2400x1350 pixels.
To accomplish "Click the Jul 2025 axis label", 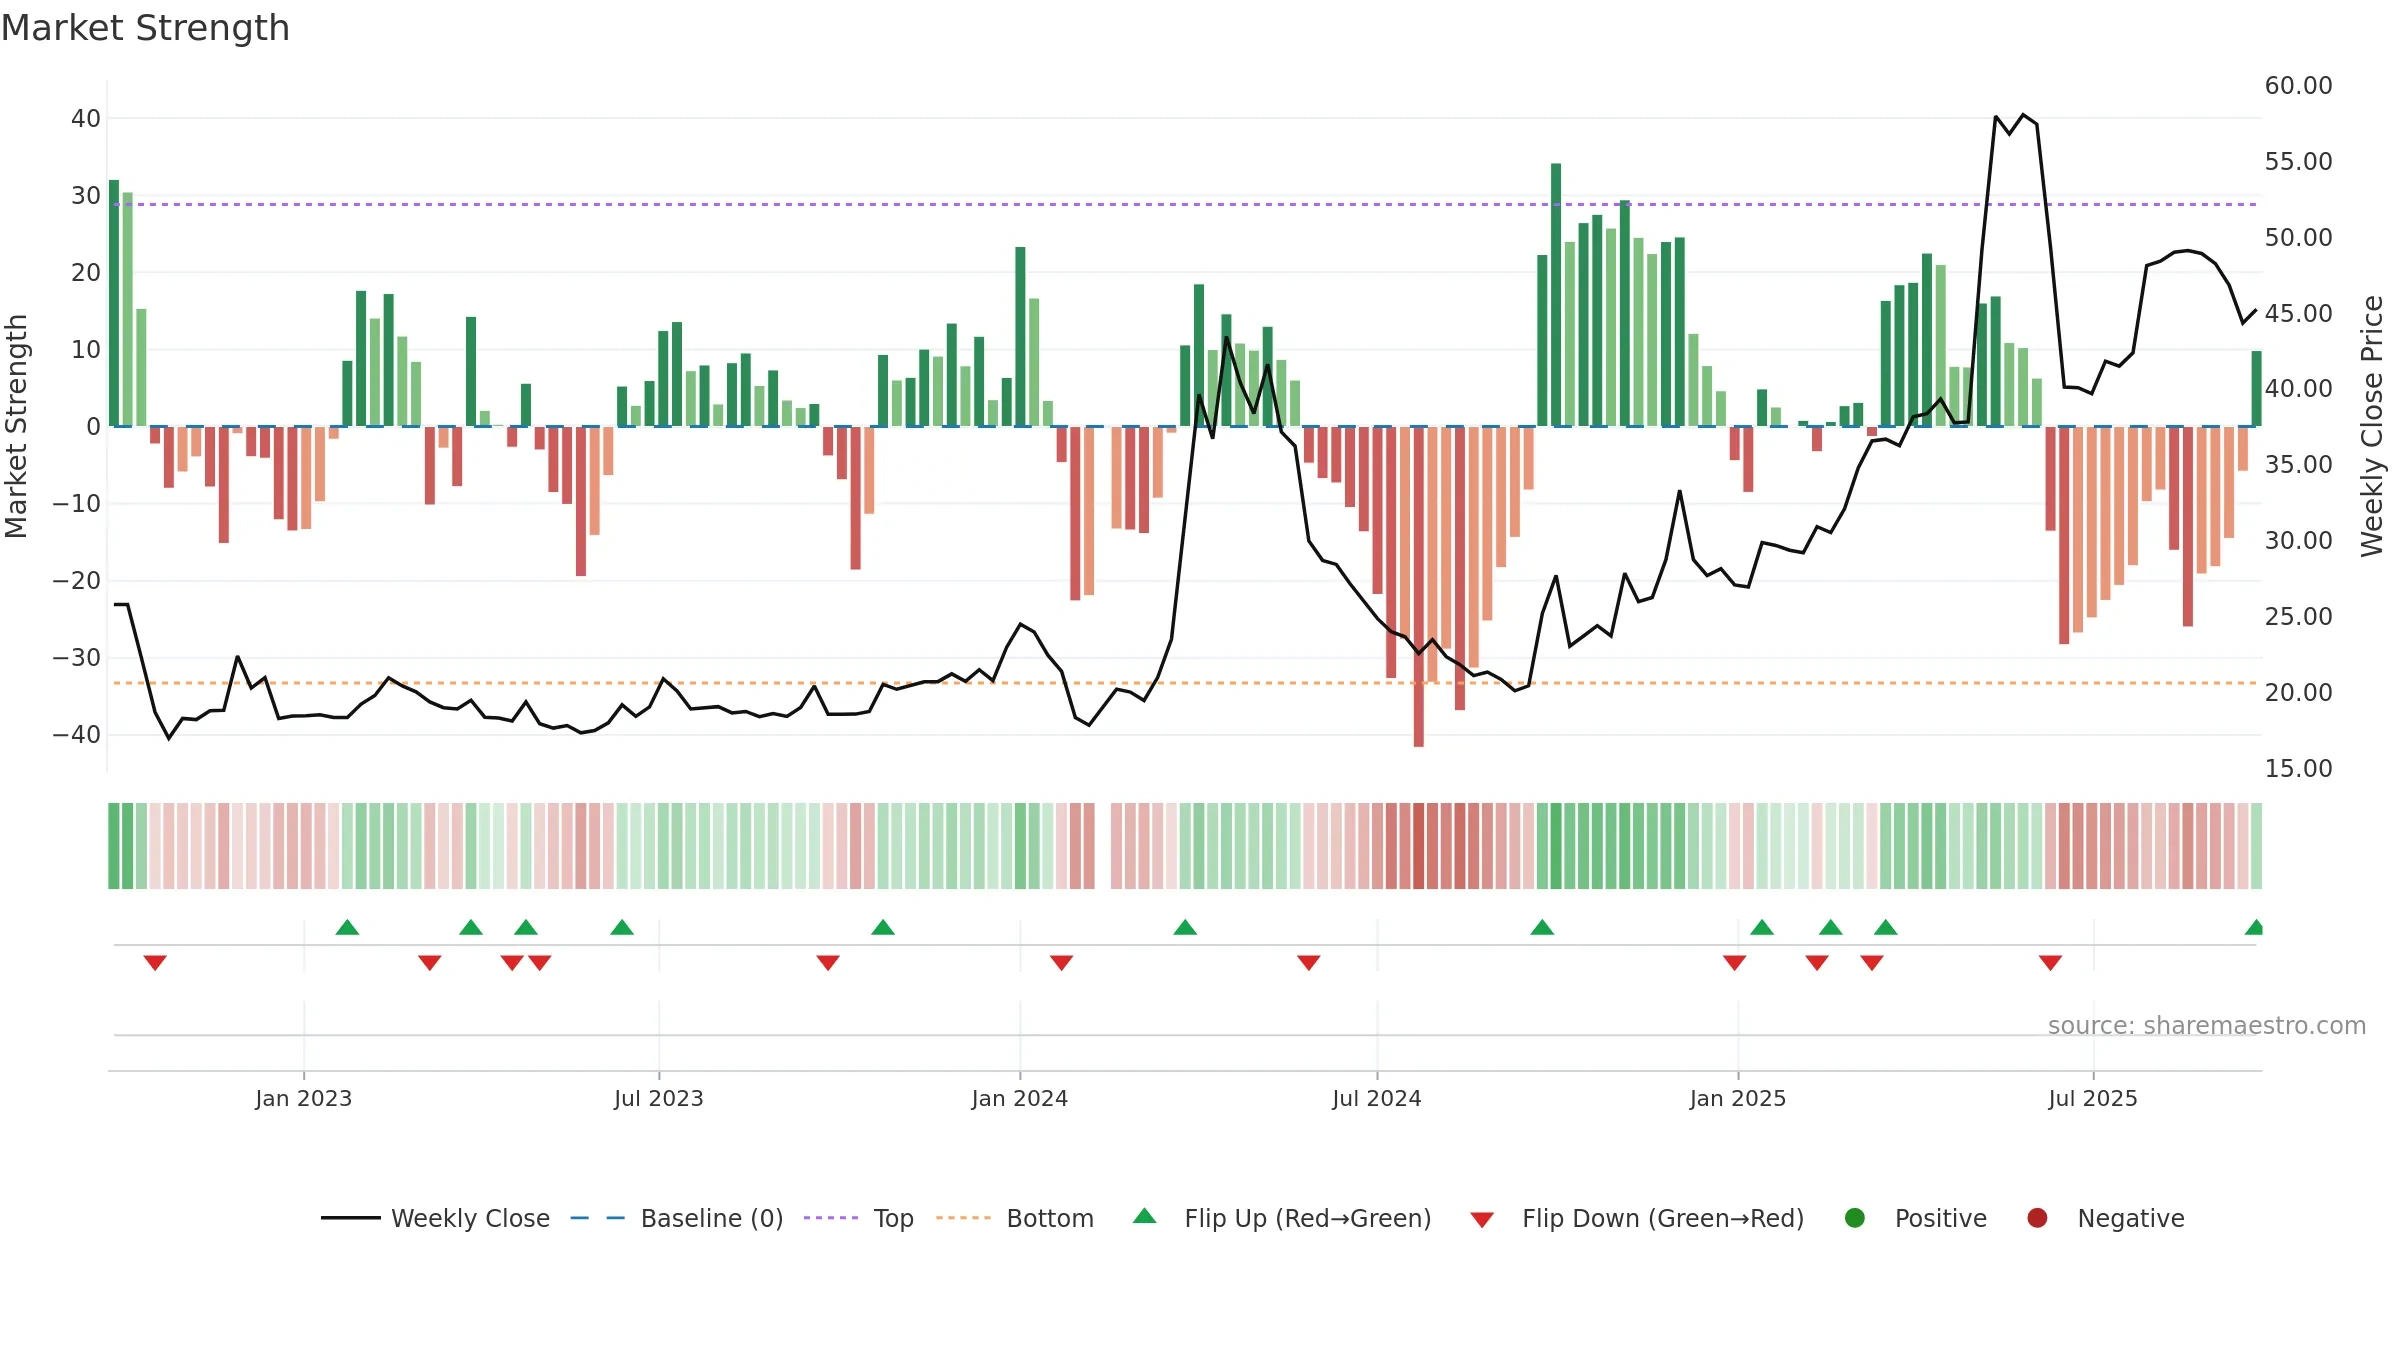I will point(2093,1098).
